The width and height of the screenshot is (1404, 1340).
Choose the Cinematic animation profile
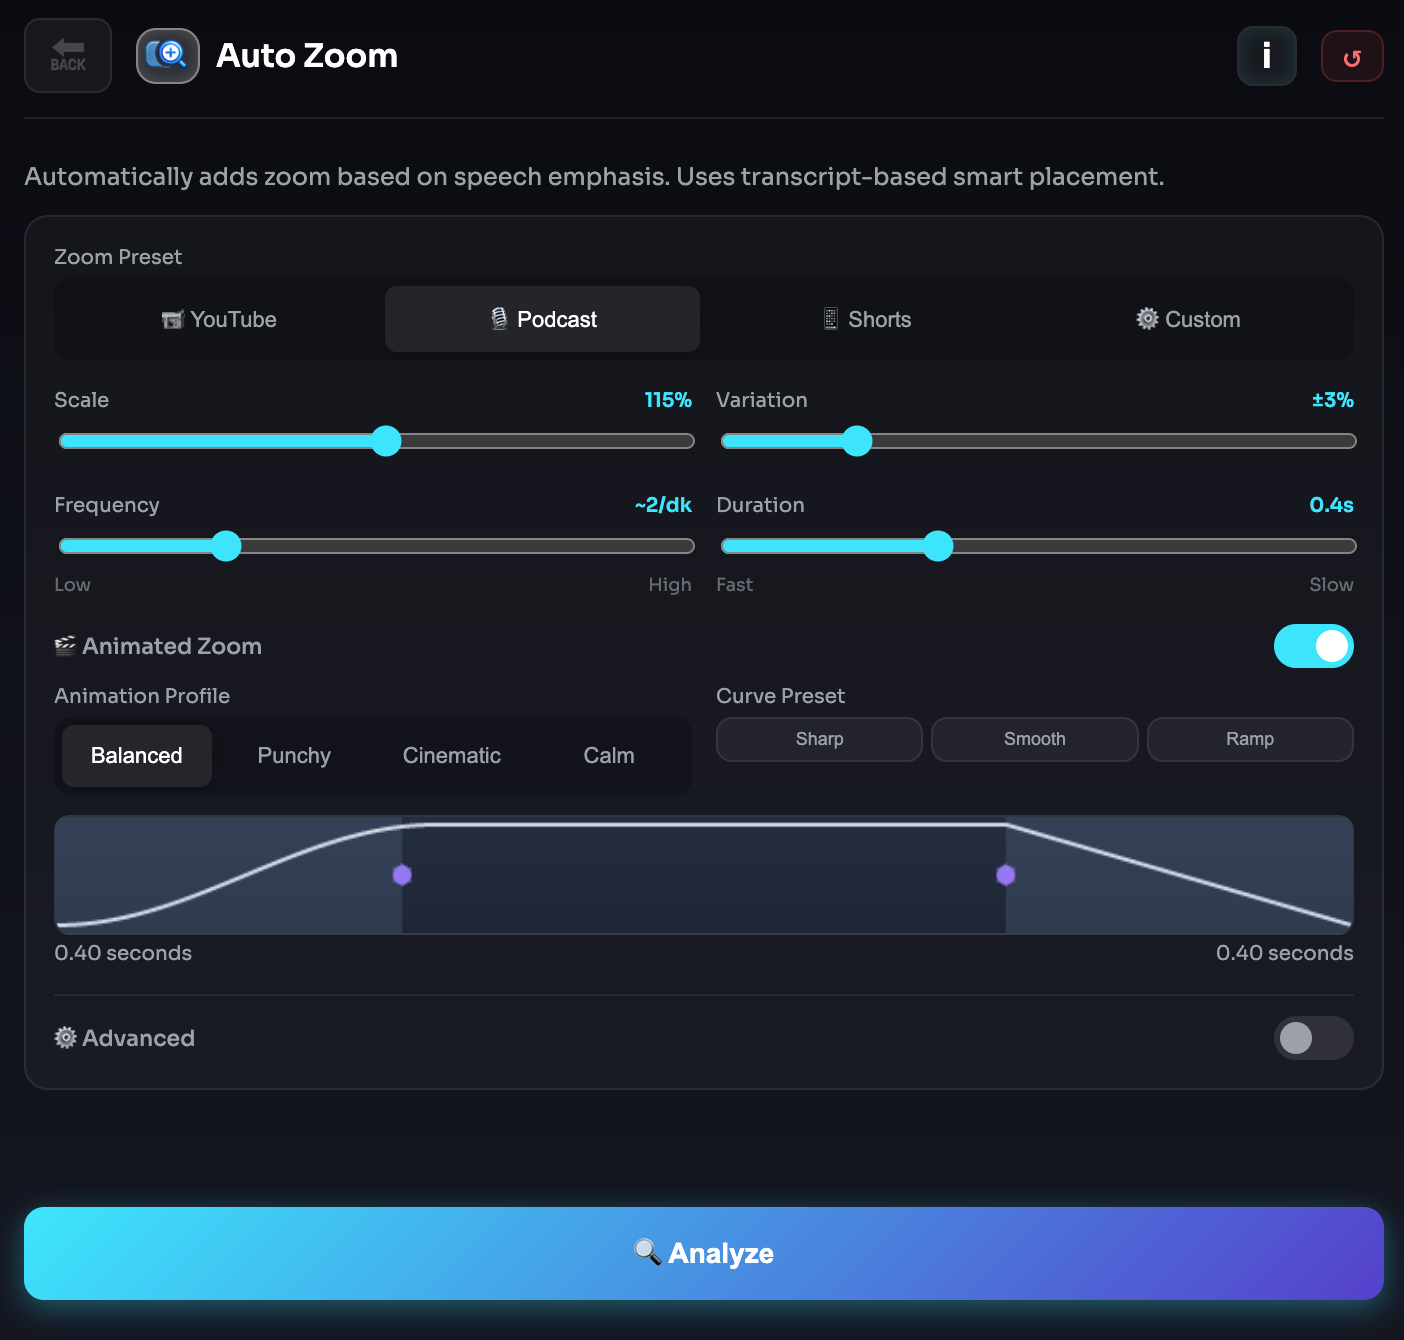point(452,756)
